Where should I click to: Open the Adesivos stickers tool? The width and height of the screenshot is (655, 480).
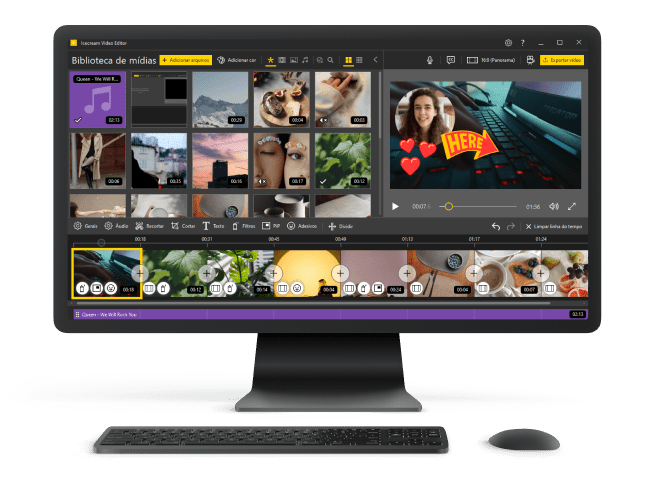tap(302, 226)
